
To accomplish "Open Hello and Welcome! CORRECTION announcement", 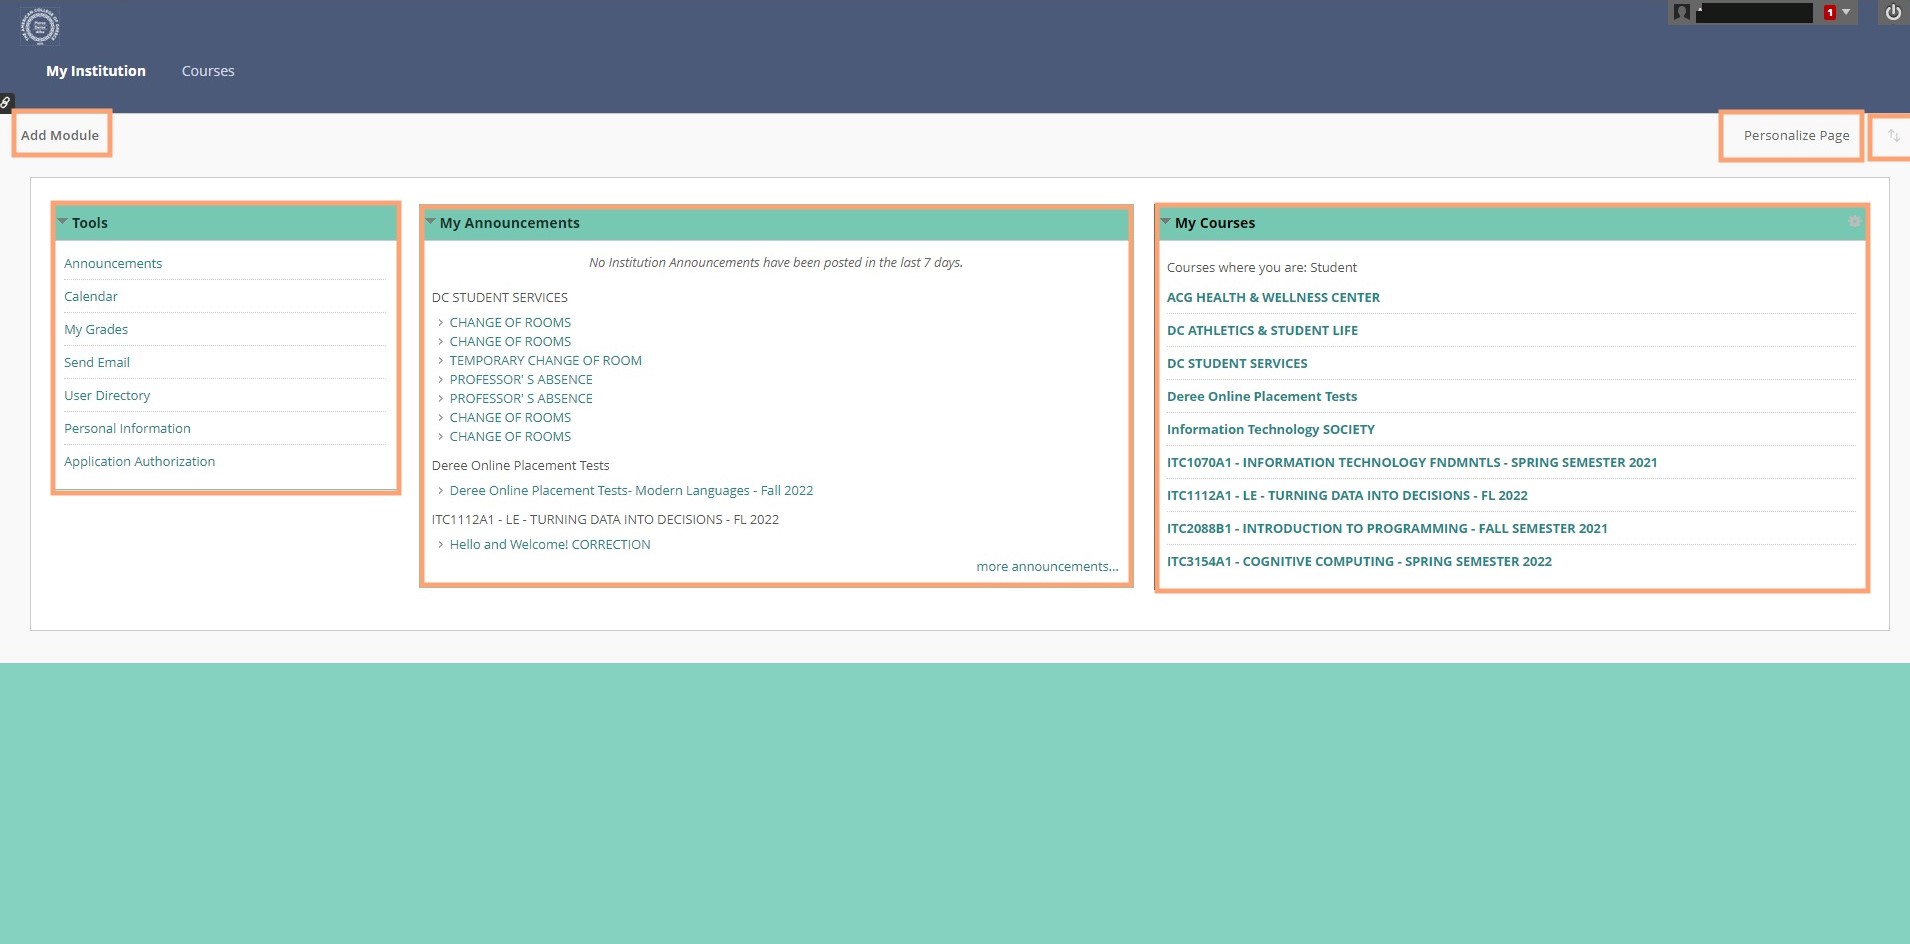I will tap(550, 544).
